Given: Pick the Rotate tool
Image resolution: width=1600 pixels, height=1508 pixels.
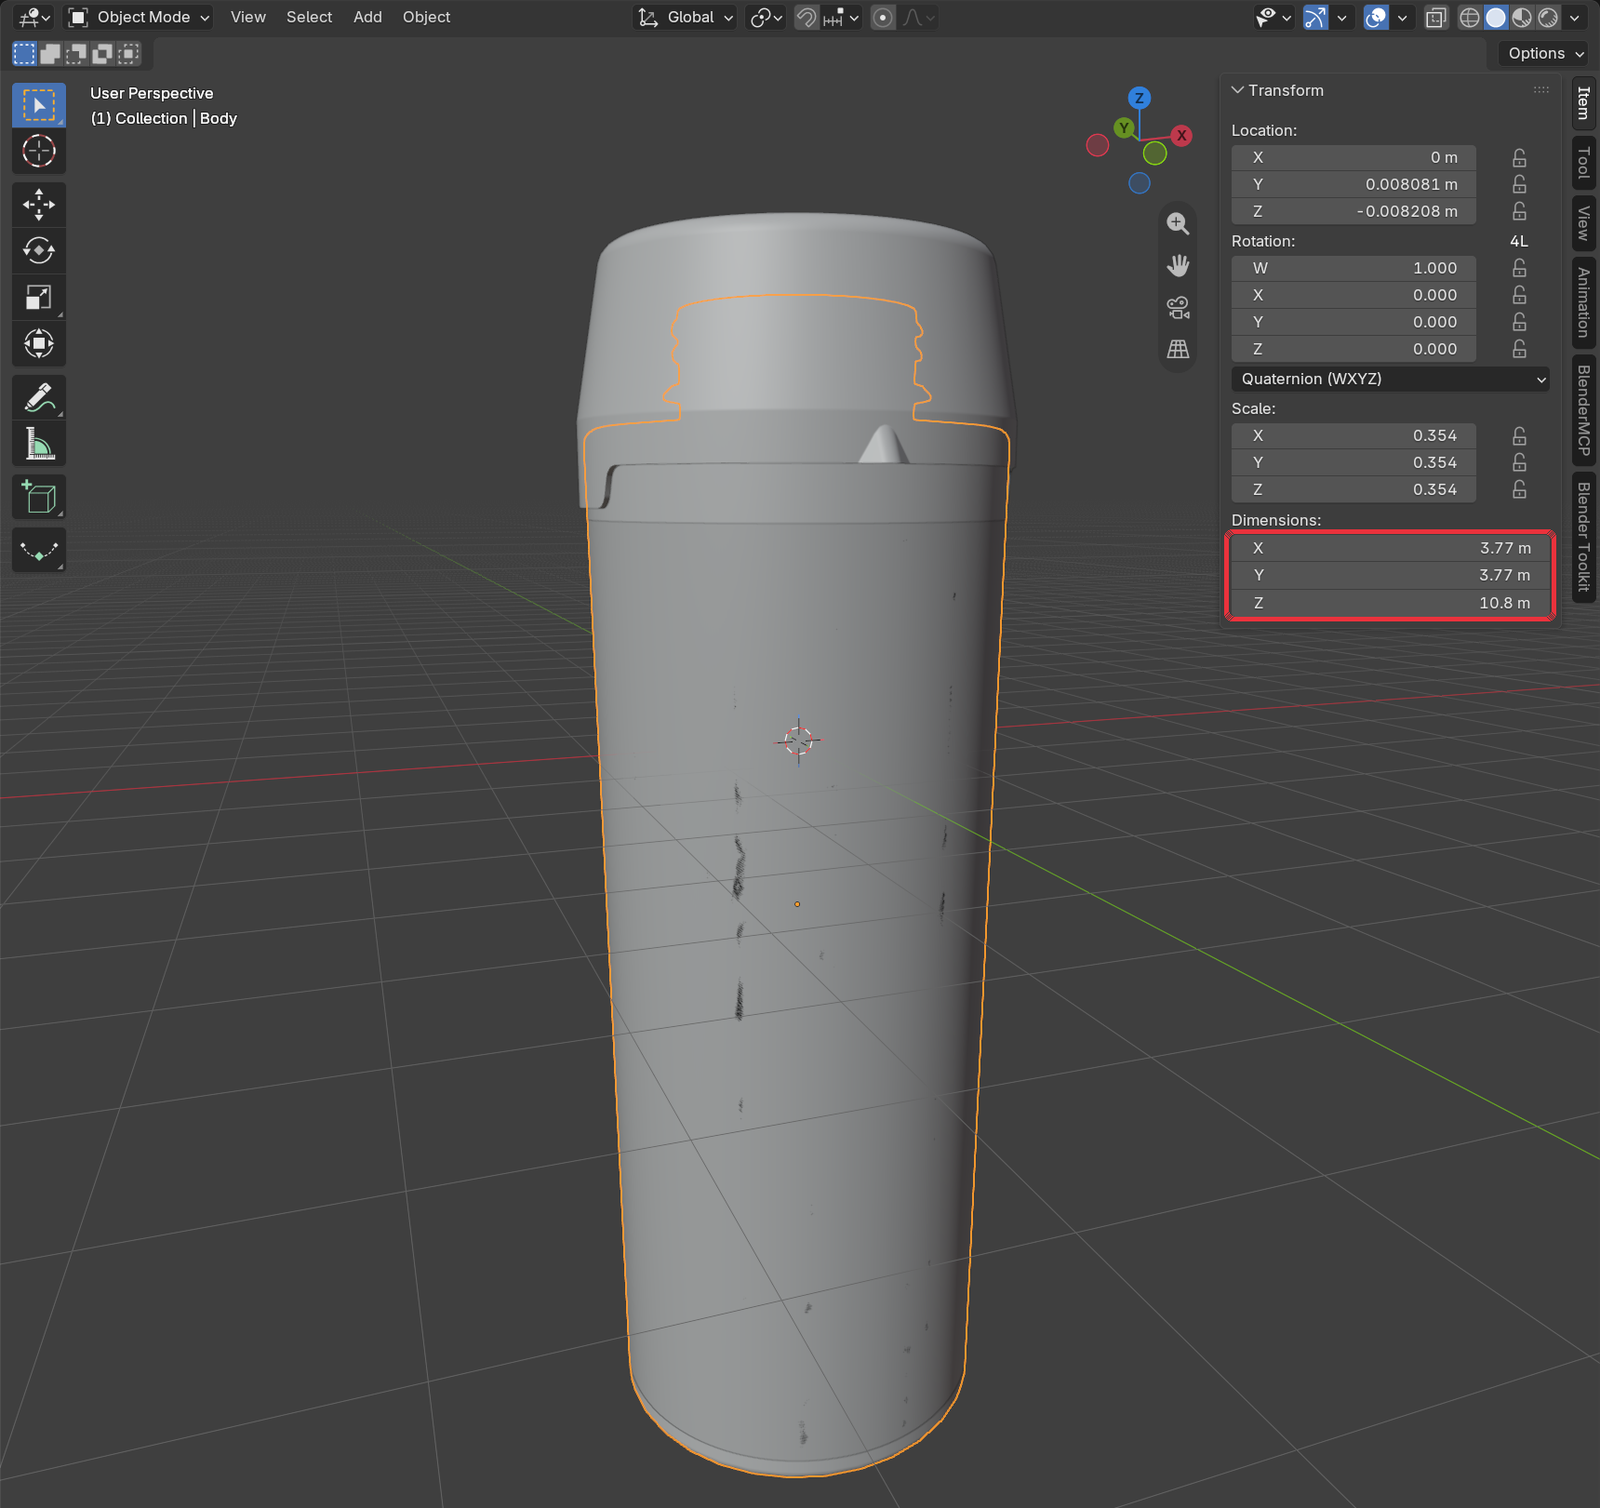Looking at the screenshot, I should [39, 251].
